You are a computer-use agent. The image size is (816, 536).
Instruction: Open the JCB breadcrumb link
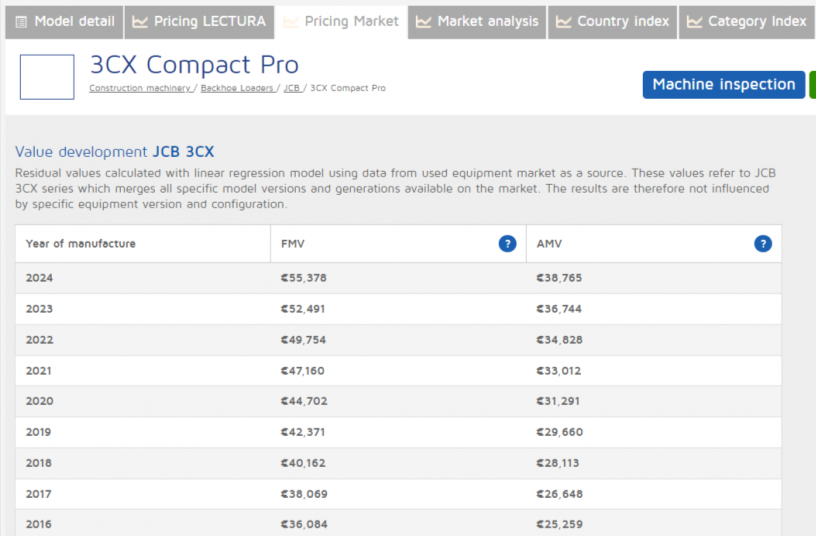291,88
